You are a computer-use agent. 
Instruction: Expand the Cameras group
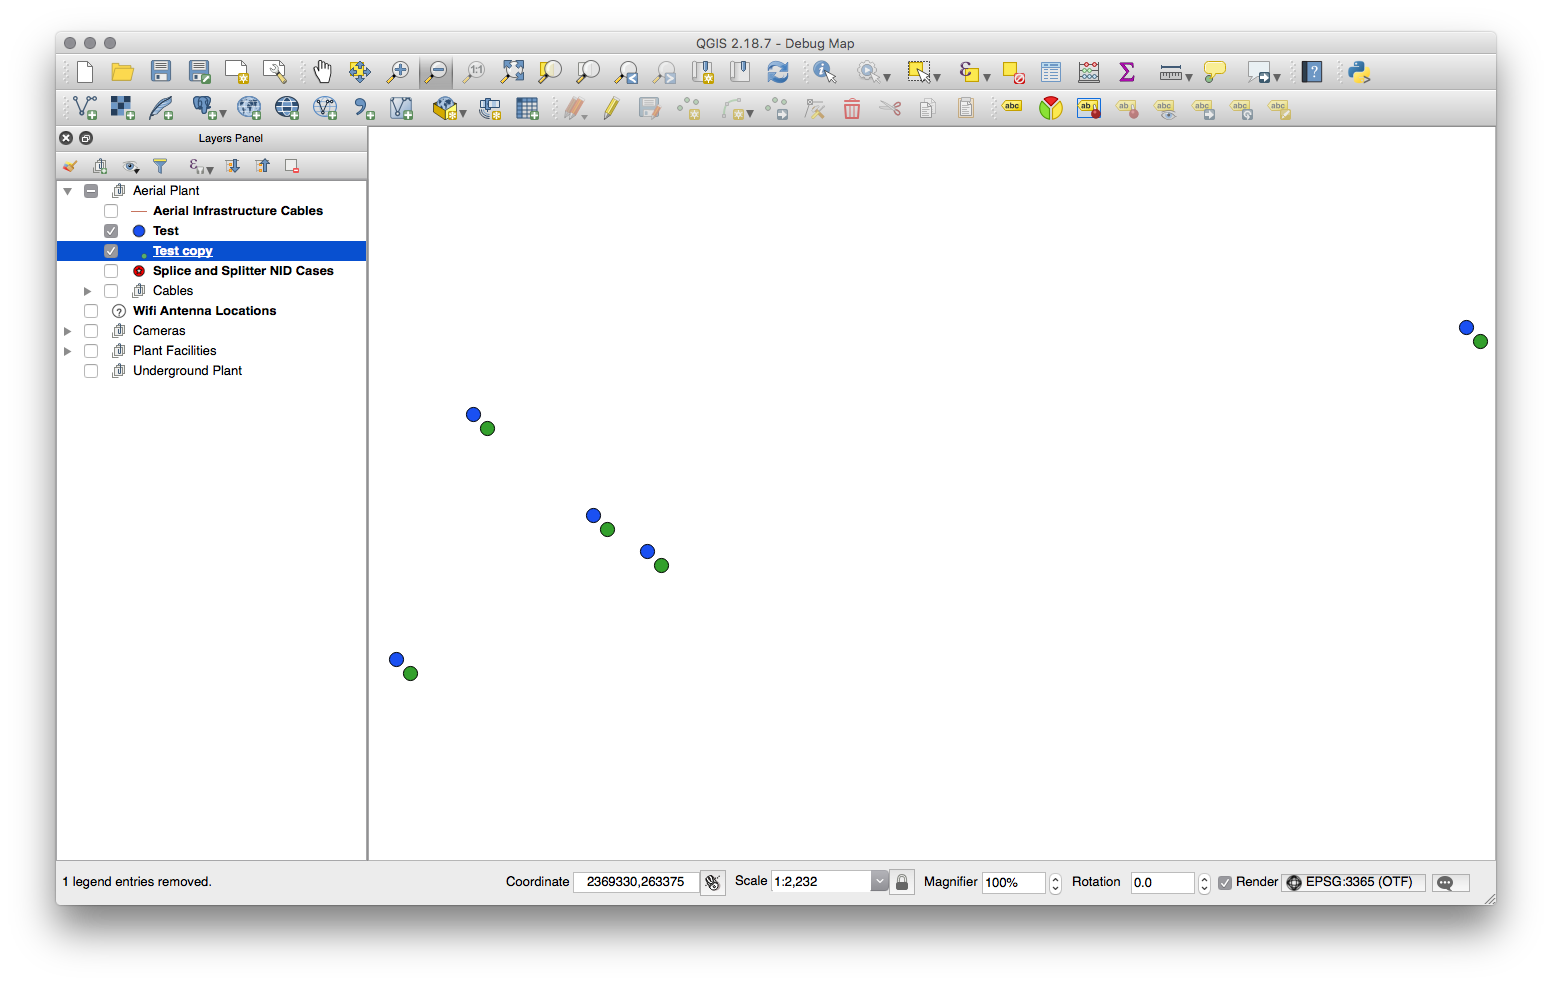point(67,330)
